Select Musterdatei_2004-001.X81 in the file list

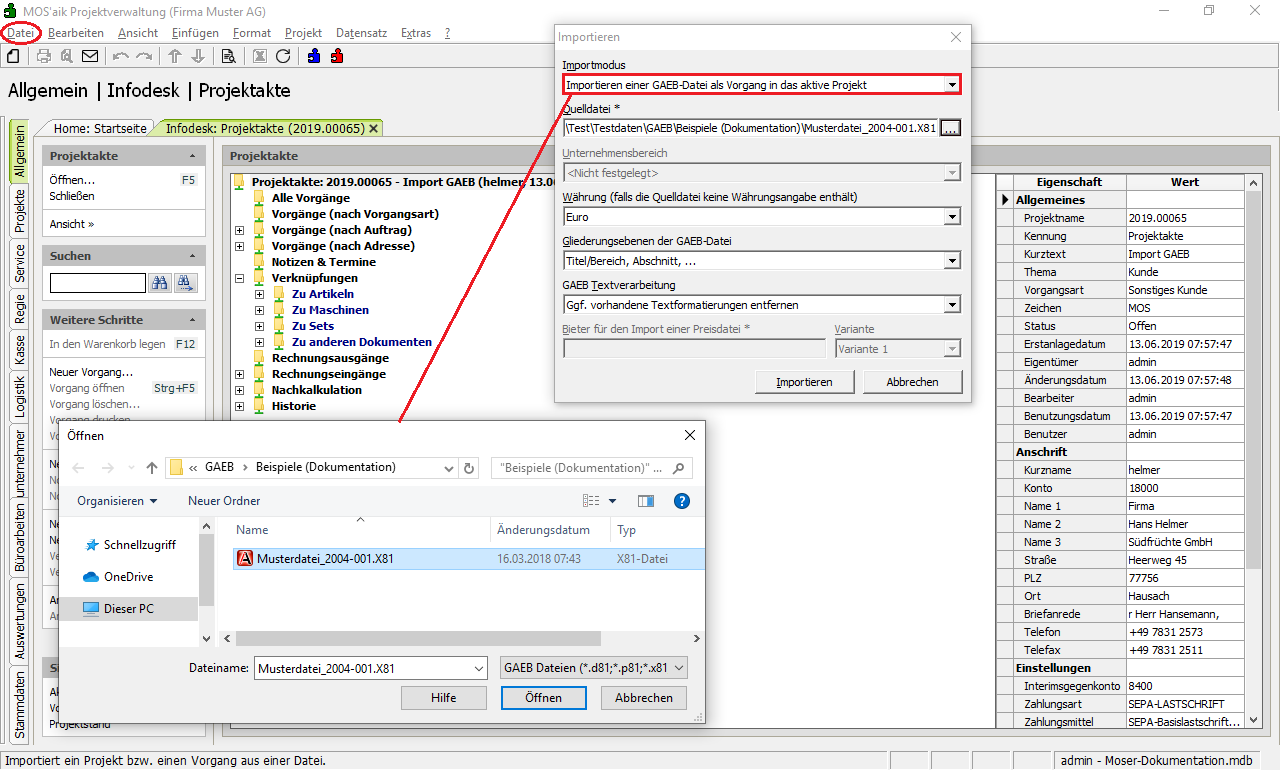tap(324, 559)
